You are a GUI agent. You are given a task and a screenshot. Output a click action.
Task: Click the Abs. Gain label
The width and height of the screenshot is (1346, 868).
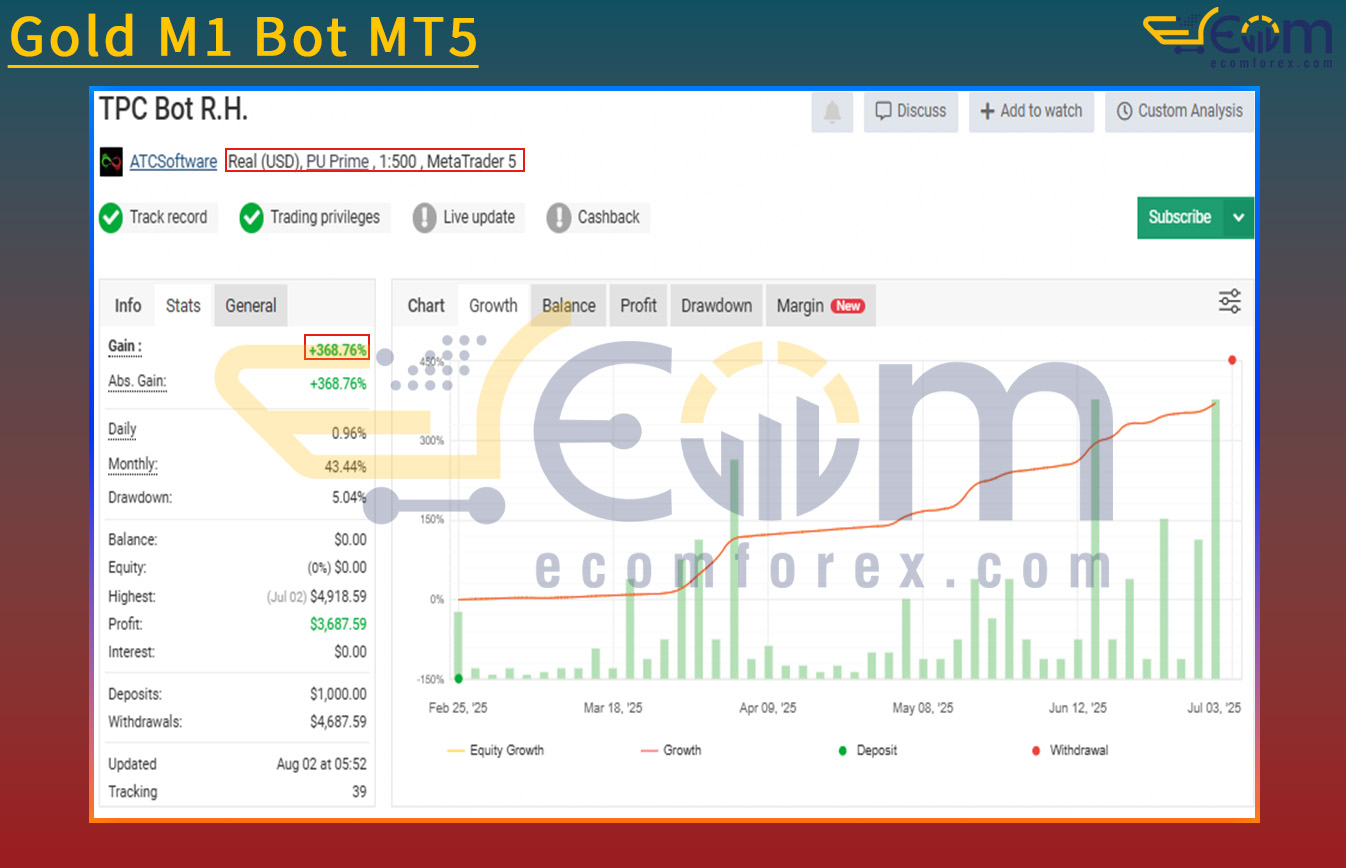[x=138, y=382]
